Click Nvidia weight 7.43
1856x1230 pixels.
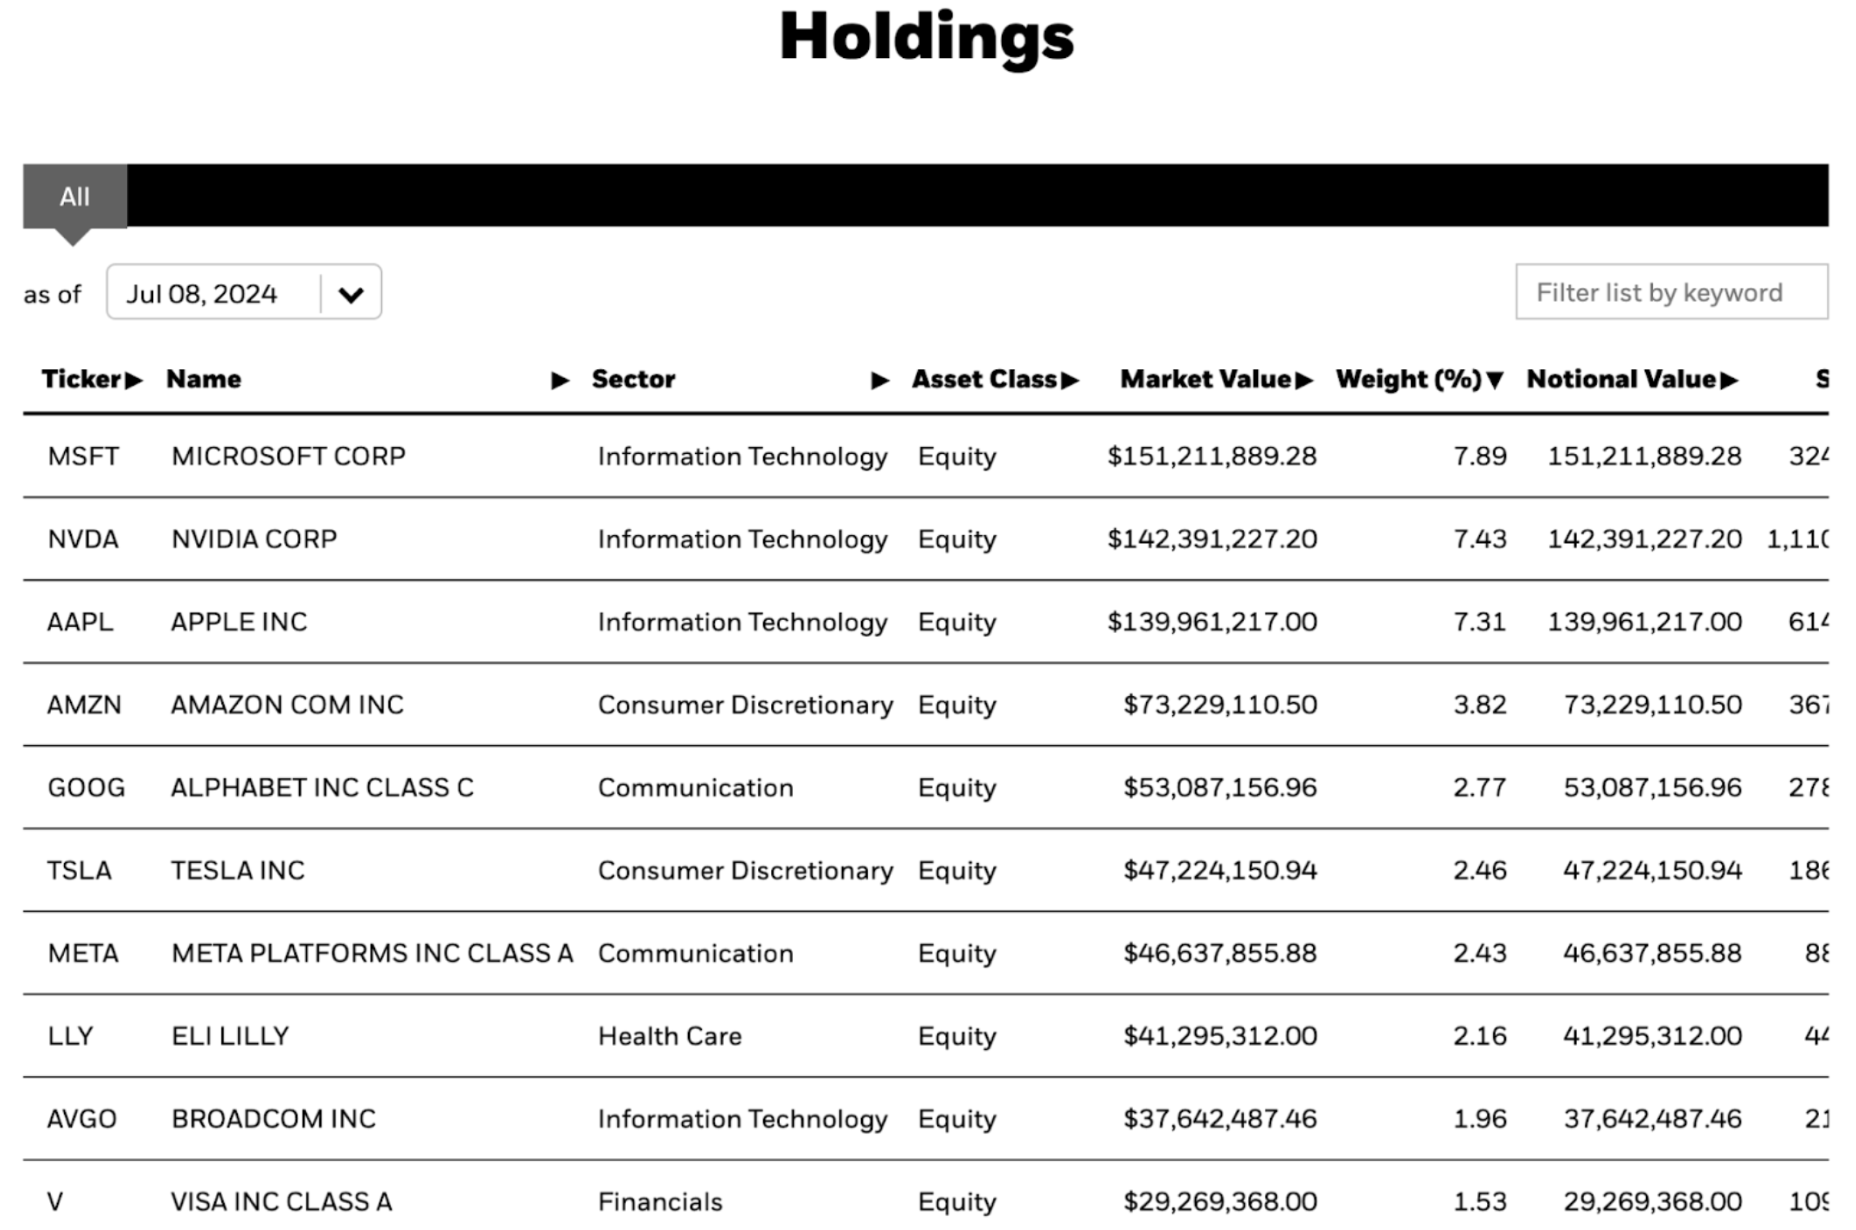[x=1480, y=540]
